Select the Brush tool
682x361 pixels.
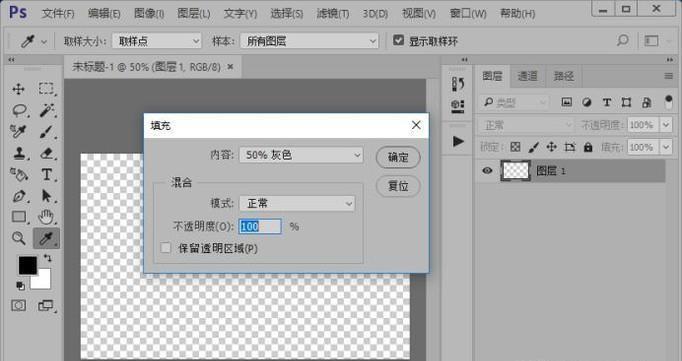[47, 132]
